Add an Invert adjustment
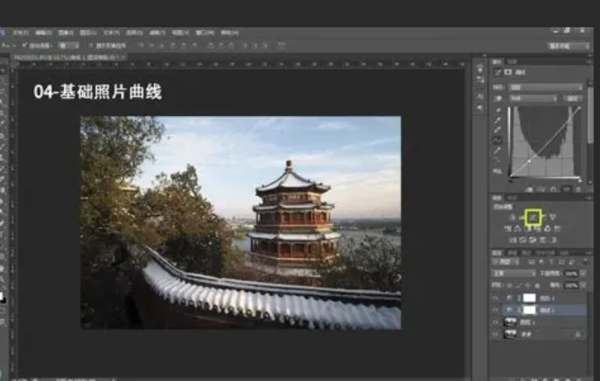The width and height of the screenshot is (600, 381). (513, 240)
